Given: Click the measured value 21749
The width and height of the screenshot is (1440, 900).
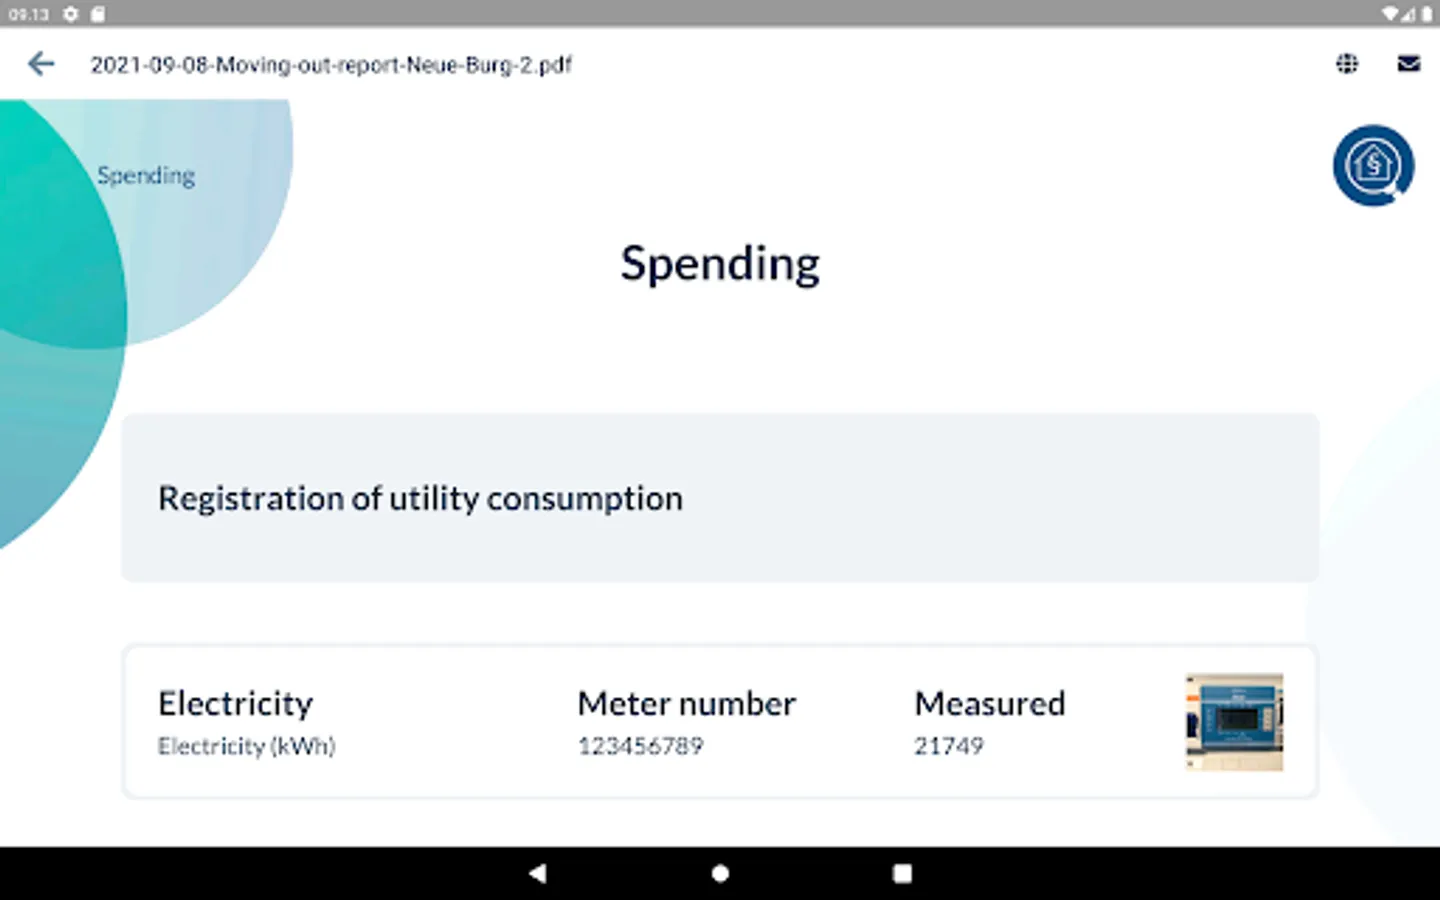Looking at the screenshot, I should coord(948,746).
